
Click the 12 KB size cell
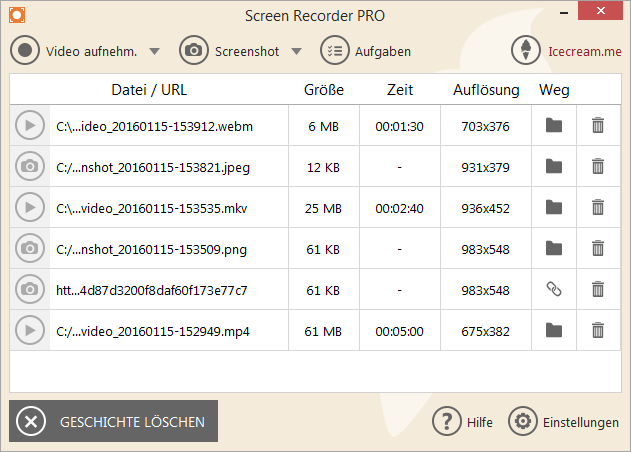pos(324,167)
